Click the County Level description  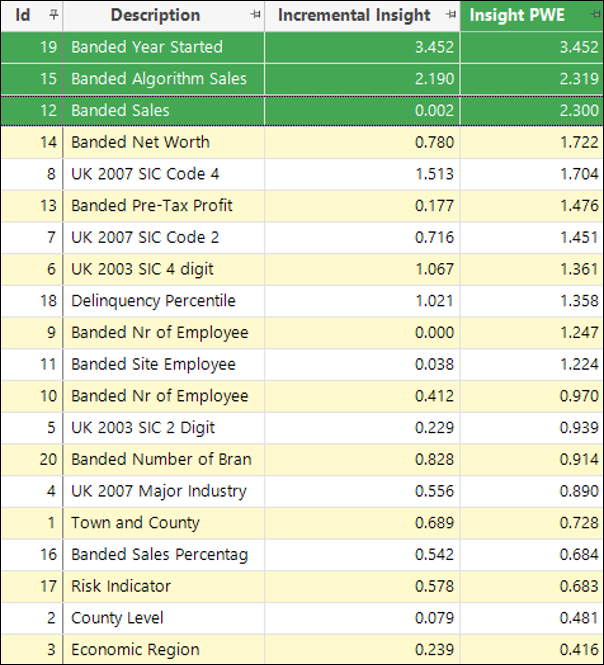pyautogui.click(x=117, y=618)
